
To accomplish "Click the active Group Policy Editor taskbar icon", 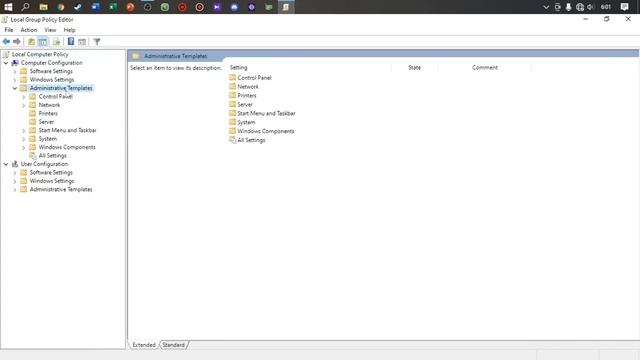I will pos(286,7).
